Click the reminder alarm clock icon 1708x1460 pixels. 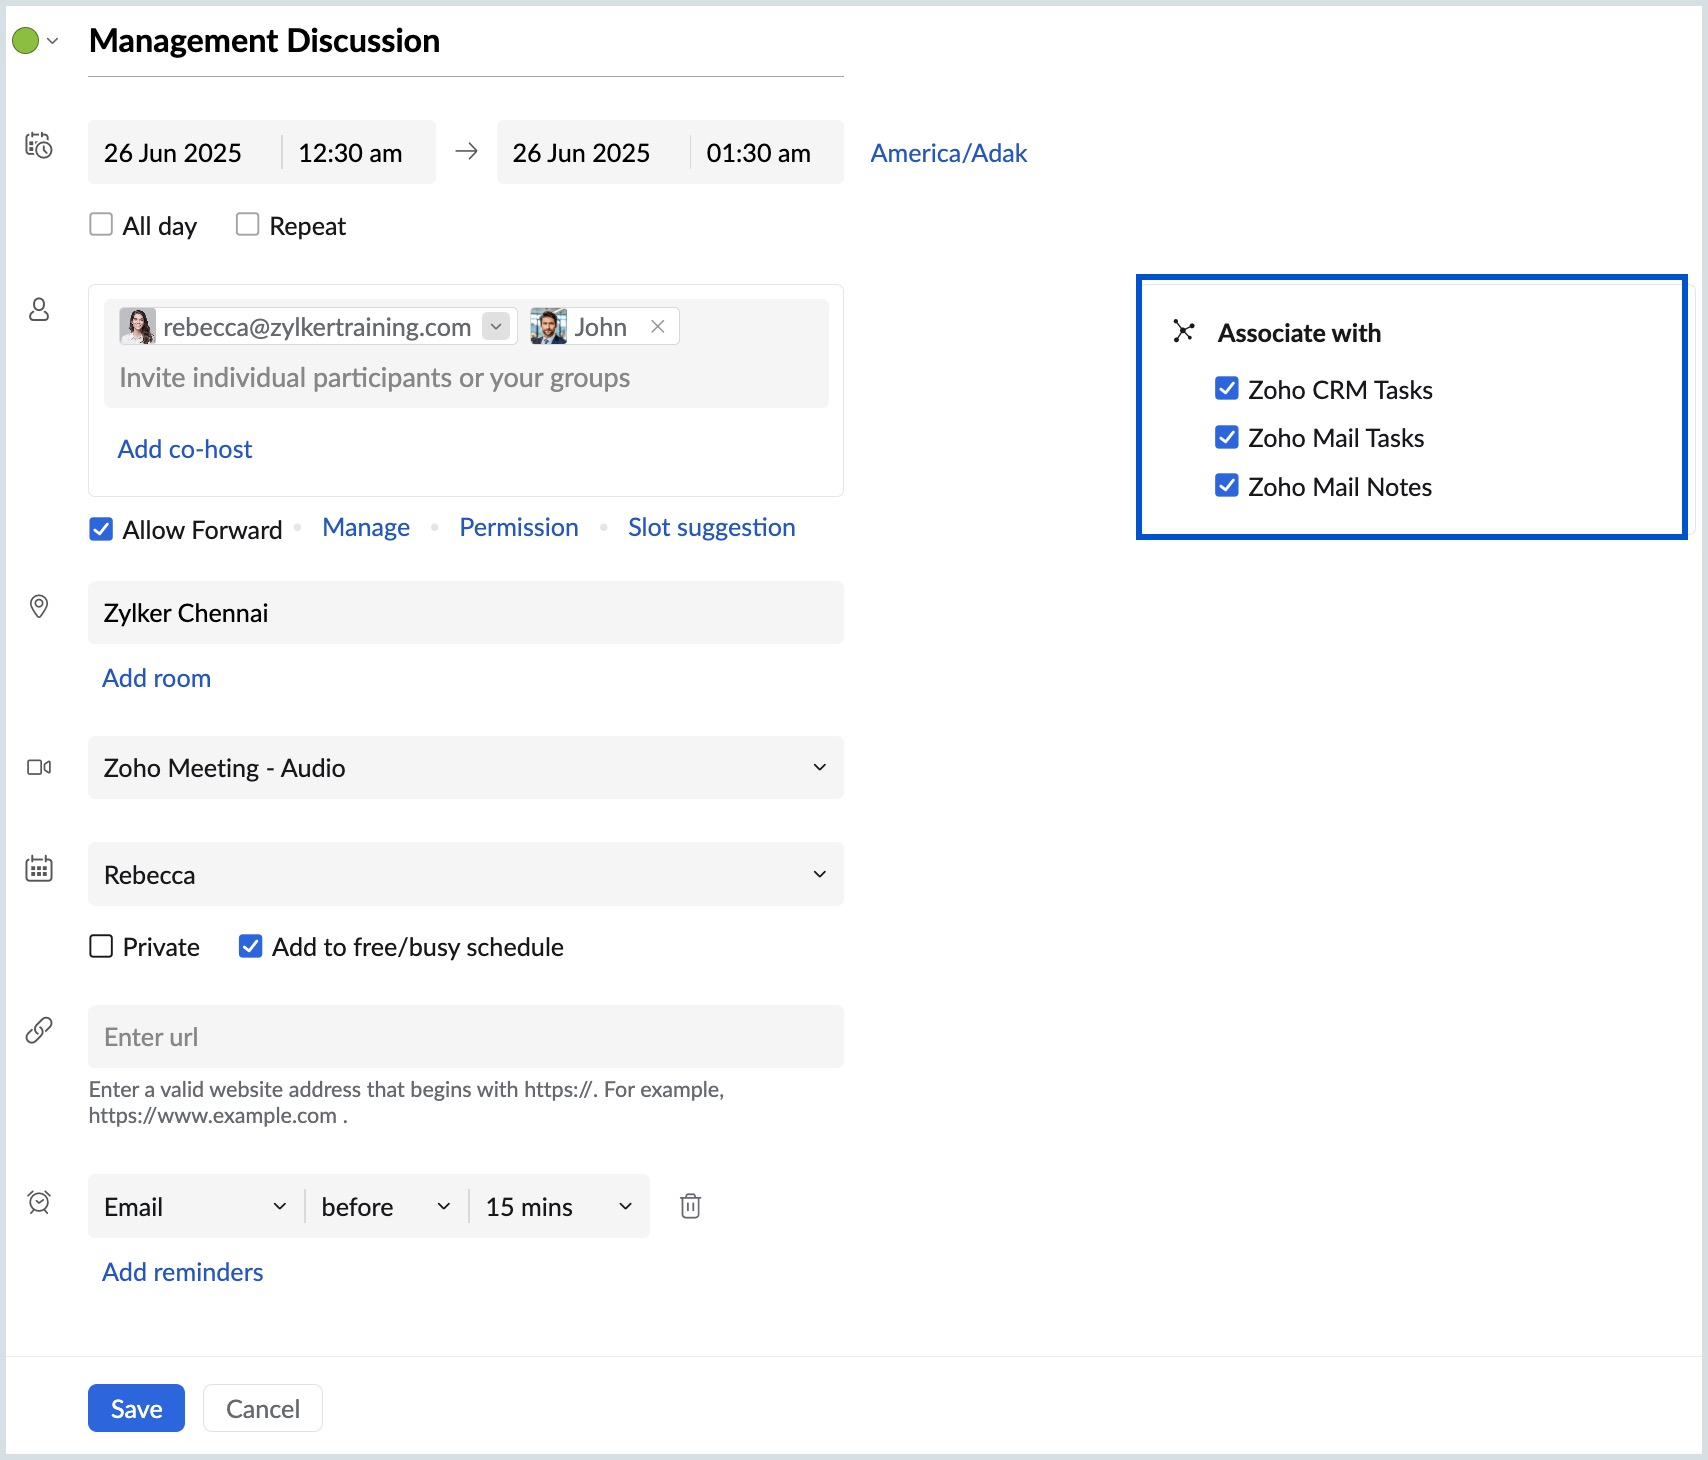[39, 1202]
